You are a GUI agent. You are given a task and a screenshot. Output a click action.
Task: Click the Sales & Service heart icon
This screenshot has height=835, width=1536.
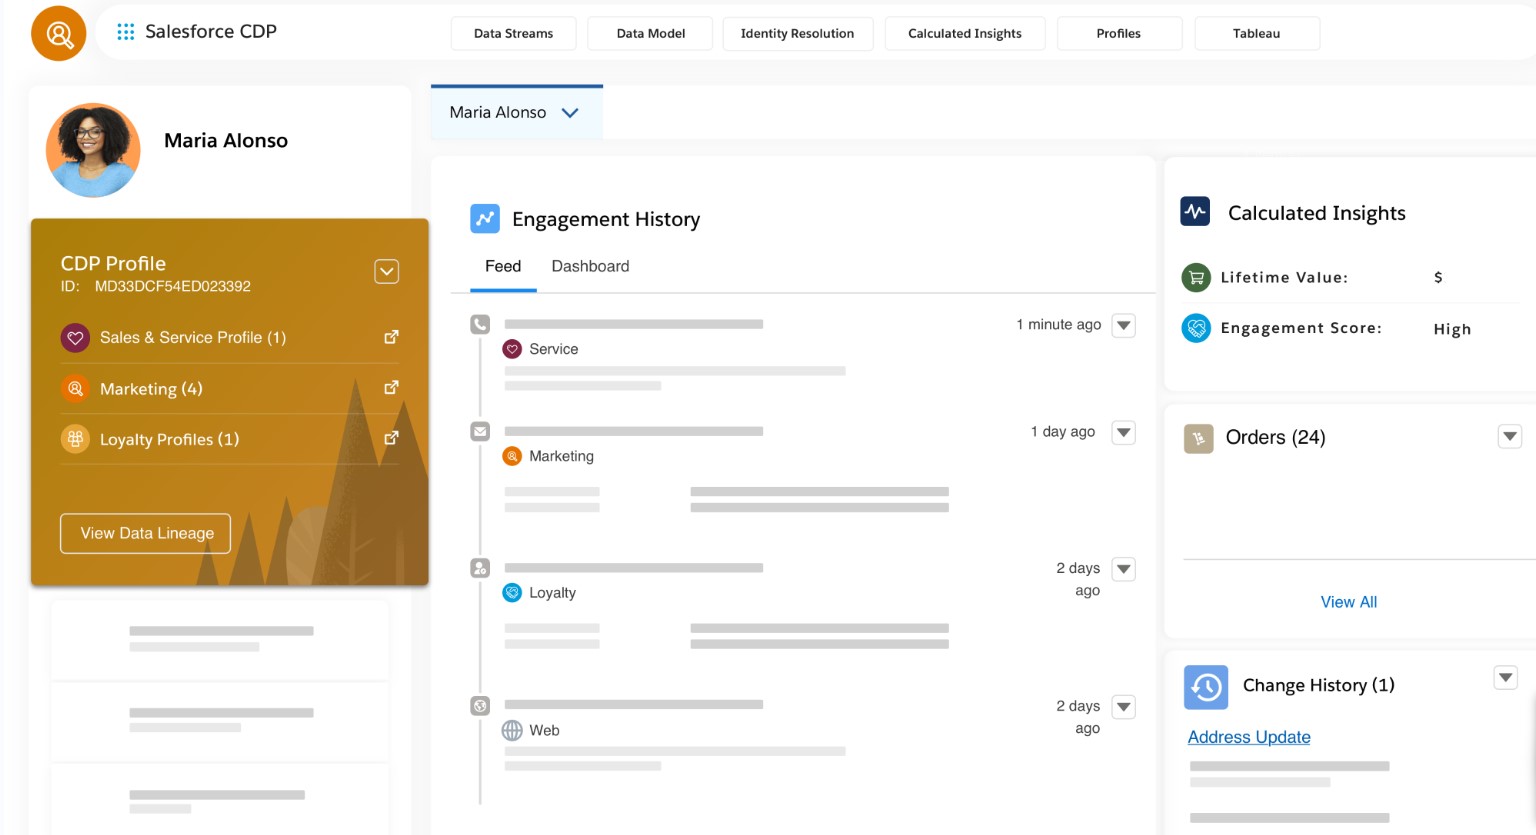[75, 338]
